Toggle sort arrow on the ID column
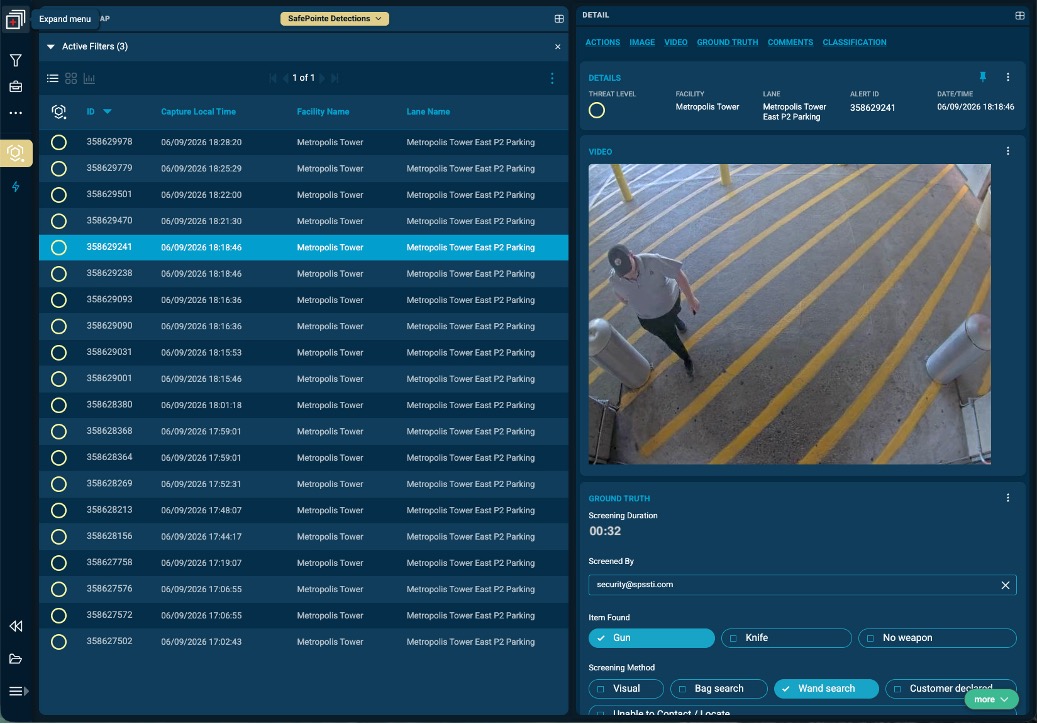1038x724 pixels. pos(107,112)
